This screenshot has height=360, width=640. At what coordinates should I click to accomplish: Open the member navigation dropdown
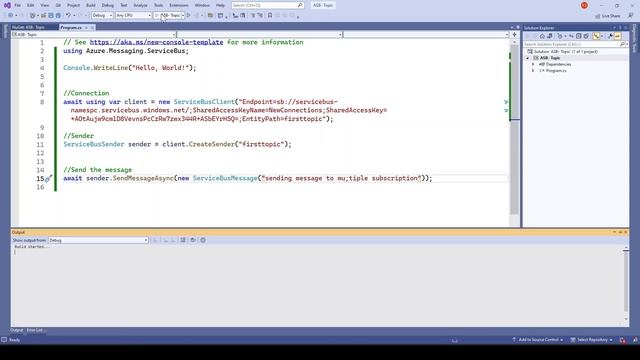pyautogui.click(x=426, y=35)
